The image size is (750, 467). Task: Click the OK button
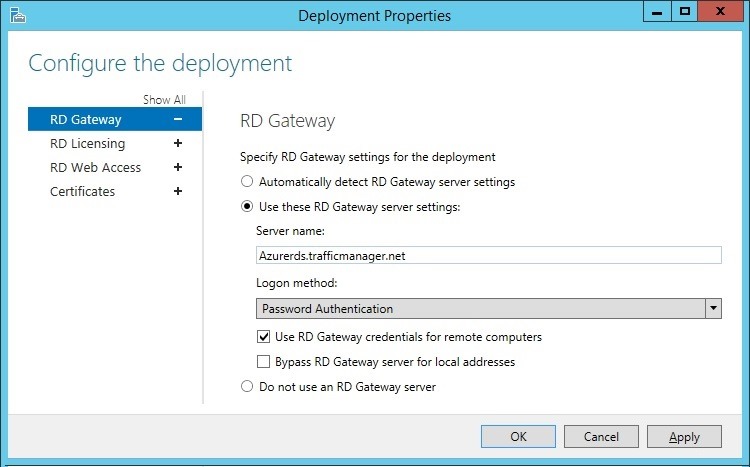click(518, 436)
